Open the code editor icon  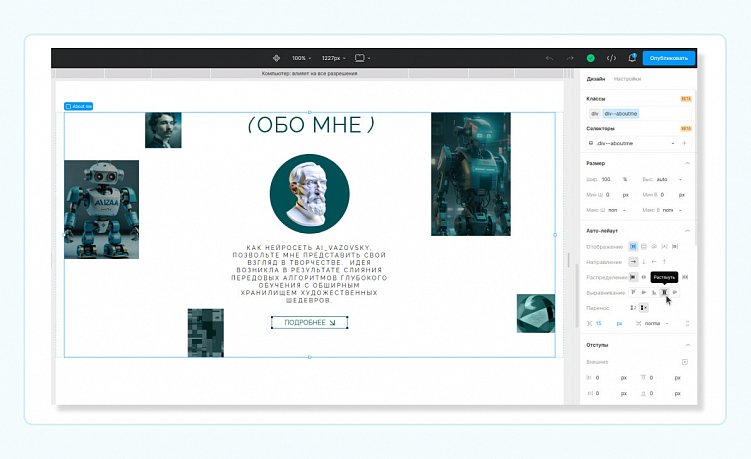click(611, 58)
